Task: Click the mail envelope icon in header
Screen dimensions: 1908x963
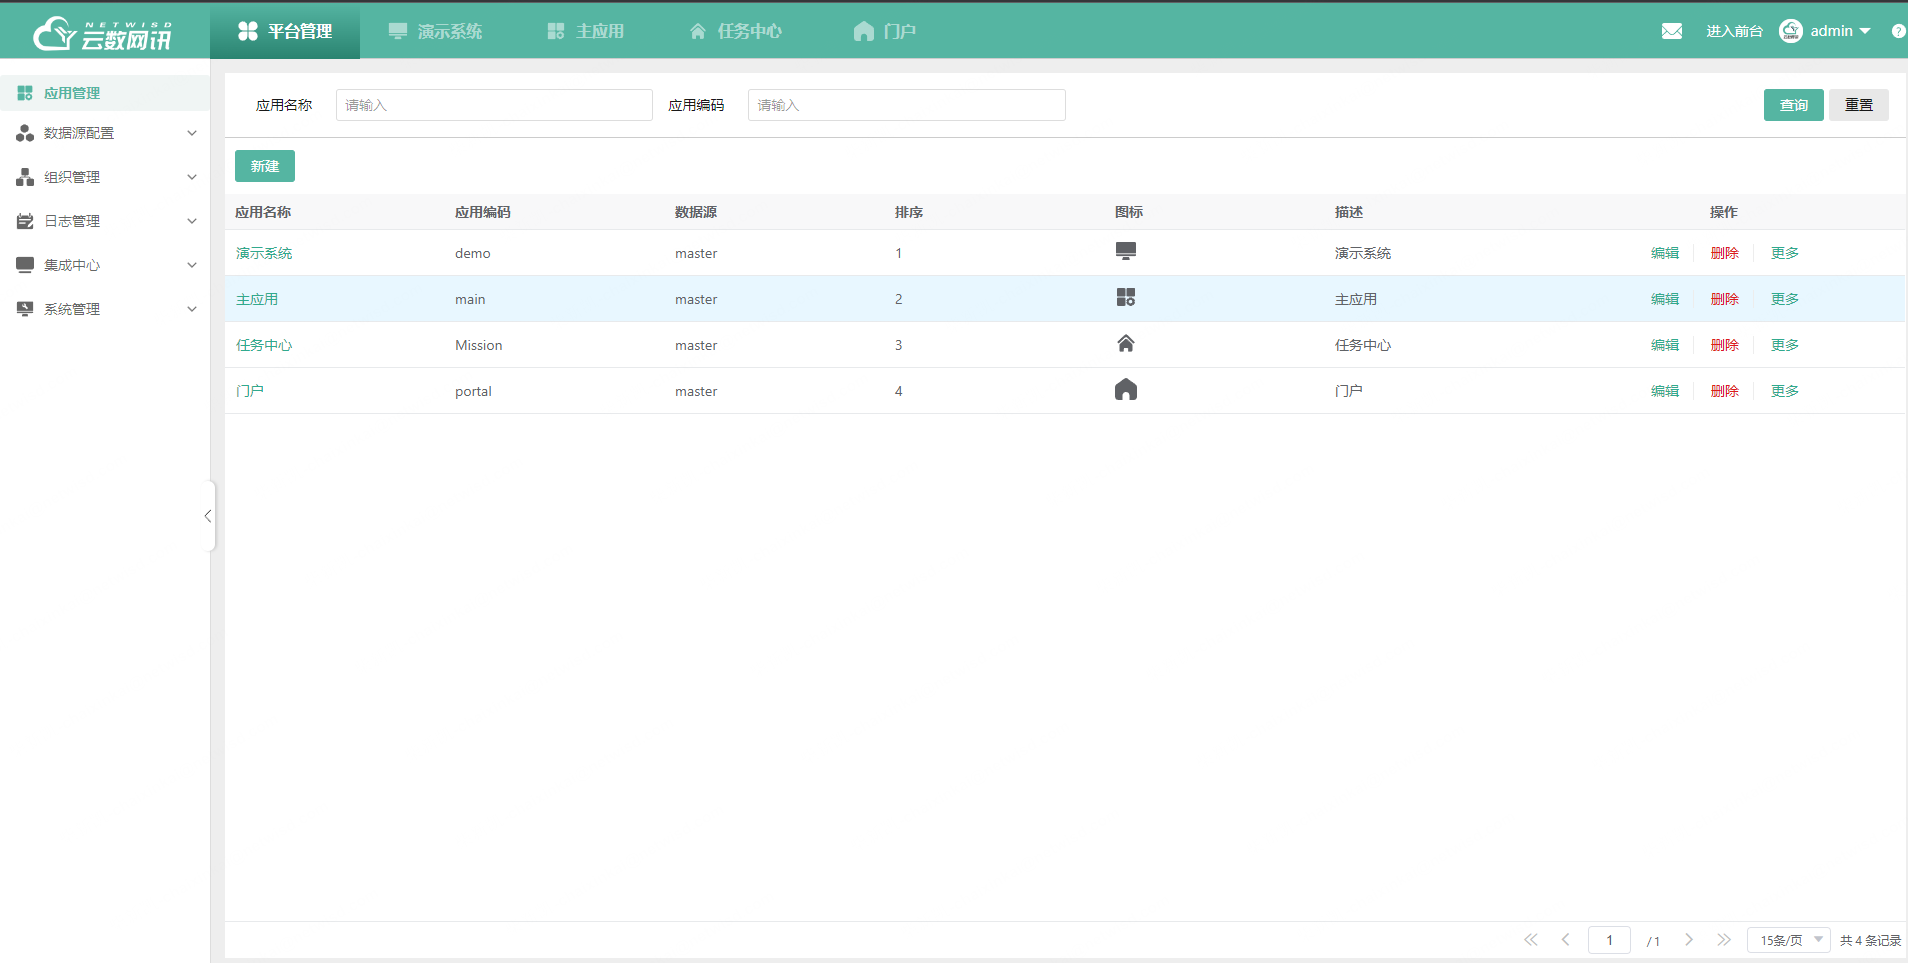Action: (x=1671, y=31)
